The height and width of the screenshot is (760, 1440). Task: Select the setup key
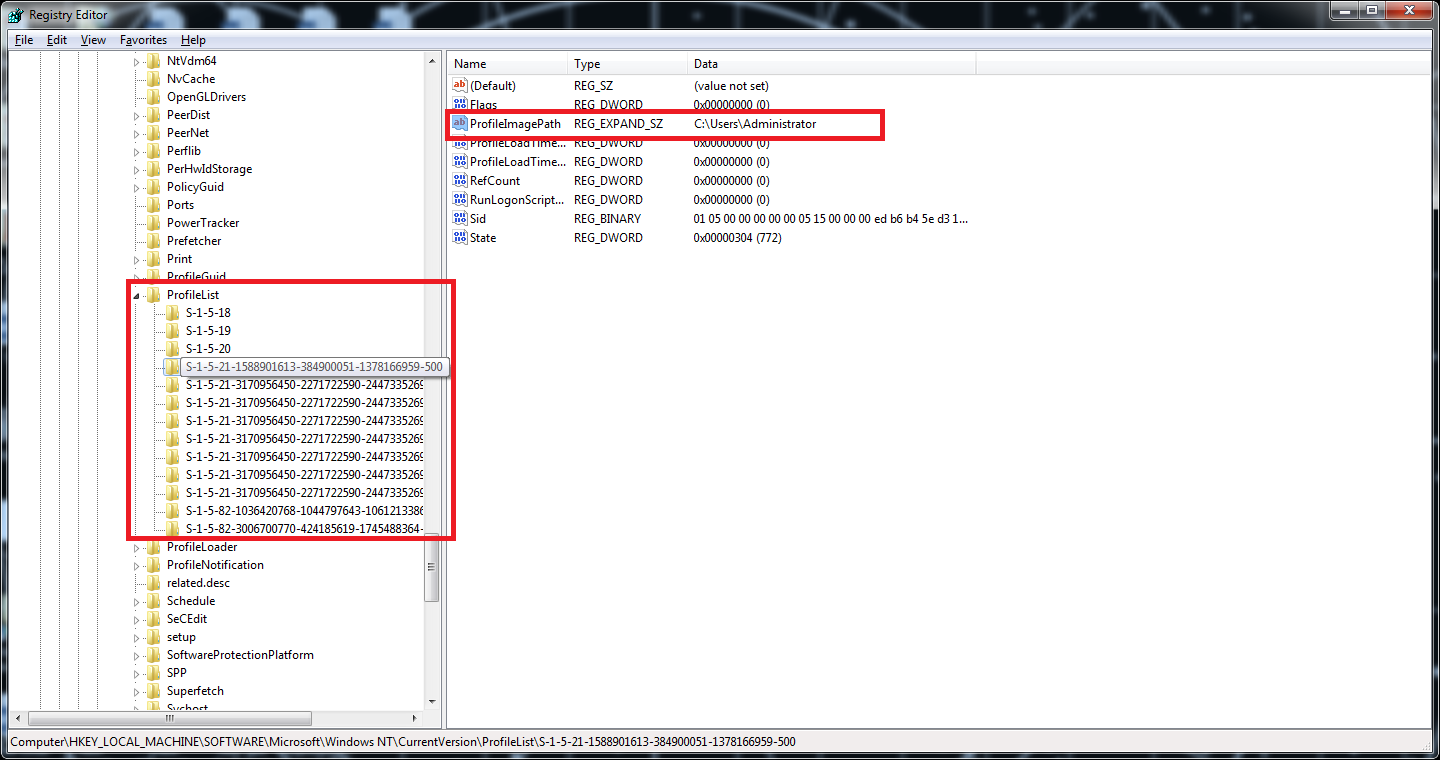(x=181, y=637)
